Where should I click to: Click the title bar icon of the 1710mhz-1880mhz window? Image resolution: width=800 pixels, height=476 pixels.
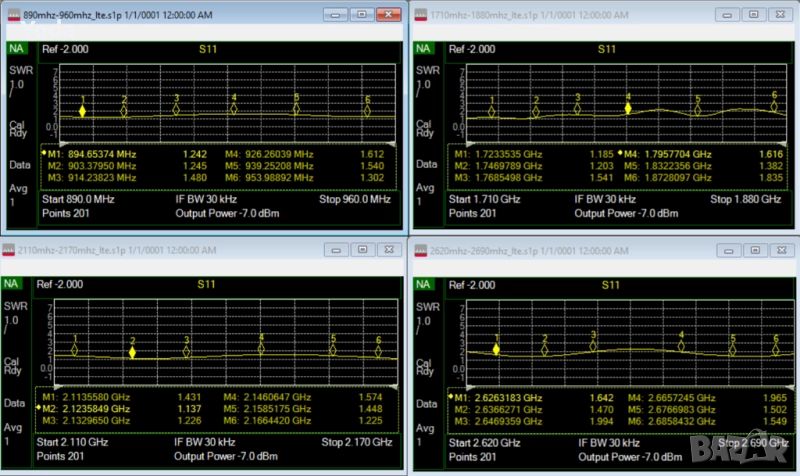[x=421, y=17]
